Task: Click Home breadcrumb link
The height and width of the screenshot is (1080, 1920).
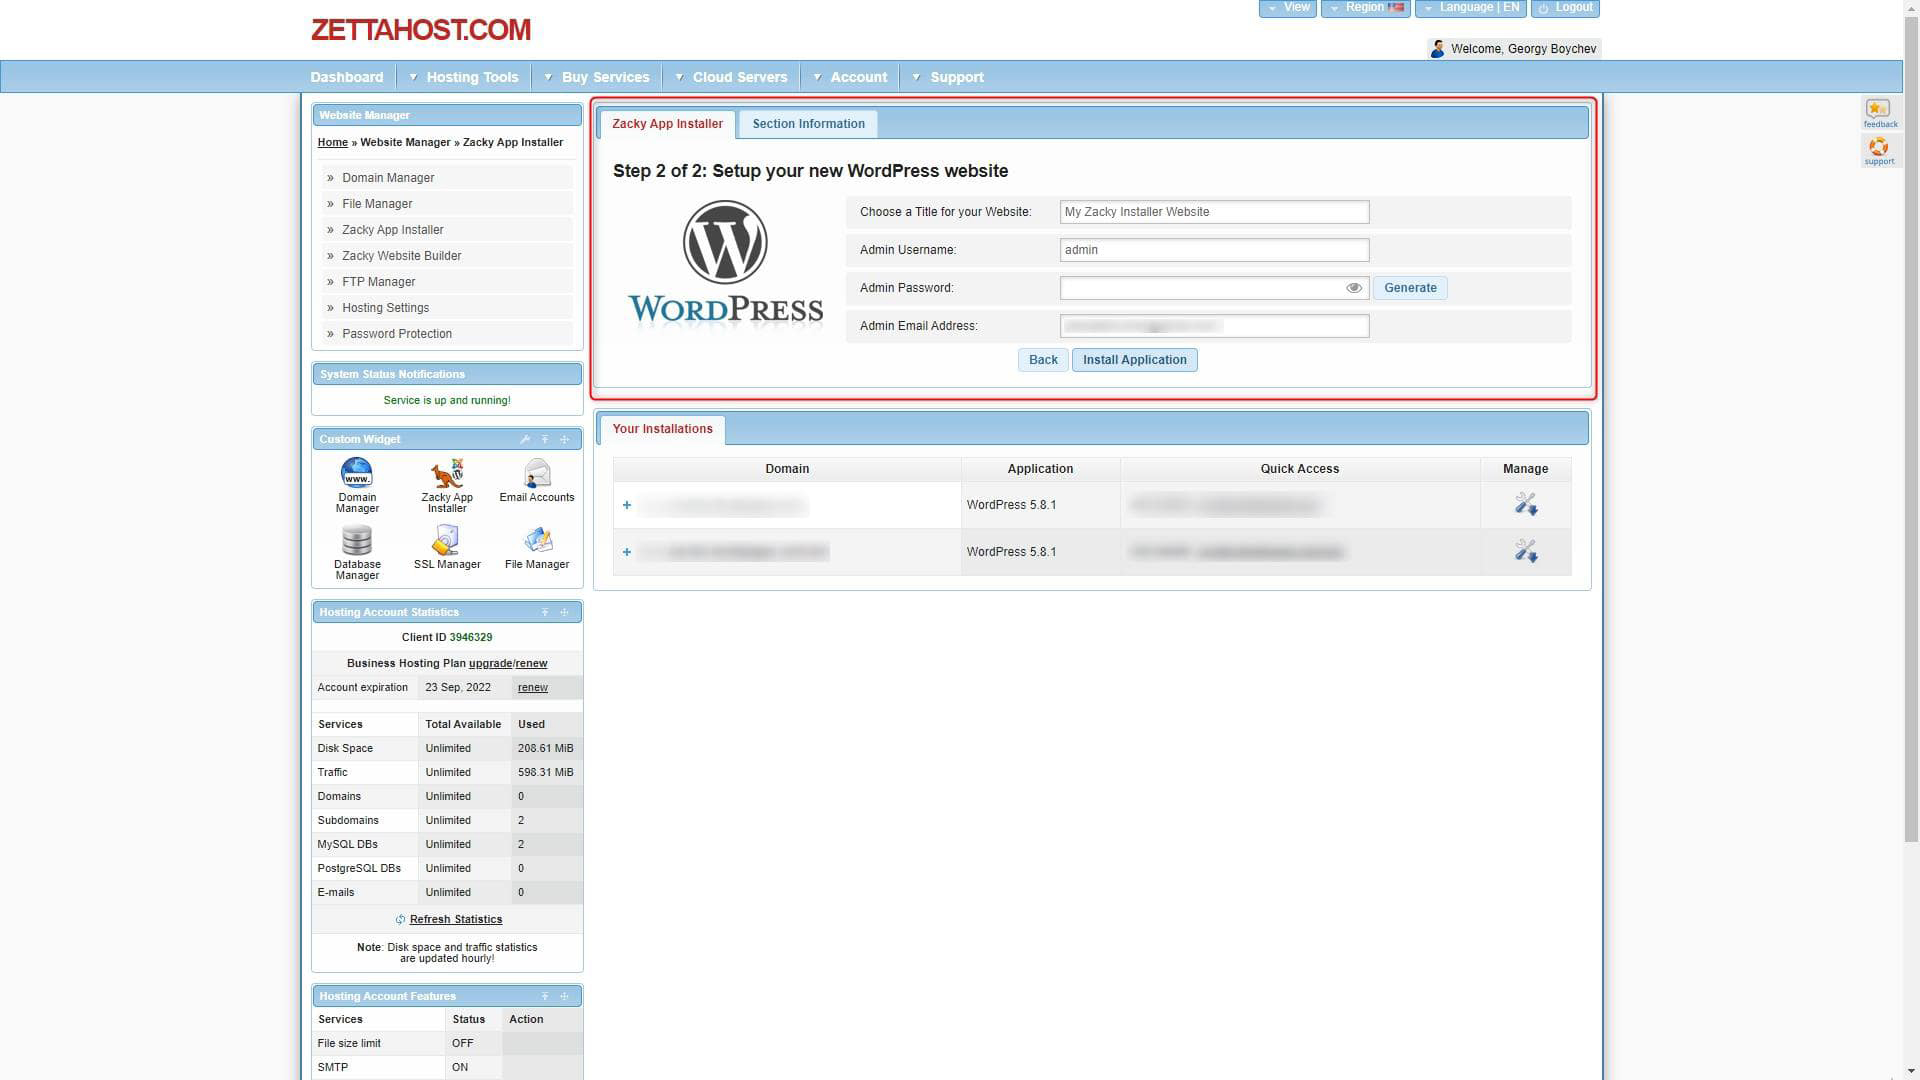Action: click(332, 142)
